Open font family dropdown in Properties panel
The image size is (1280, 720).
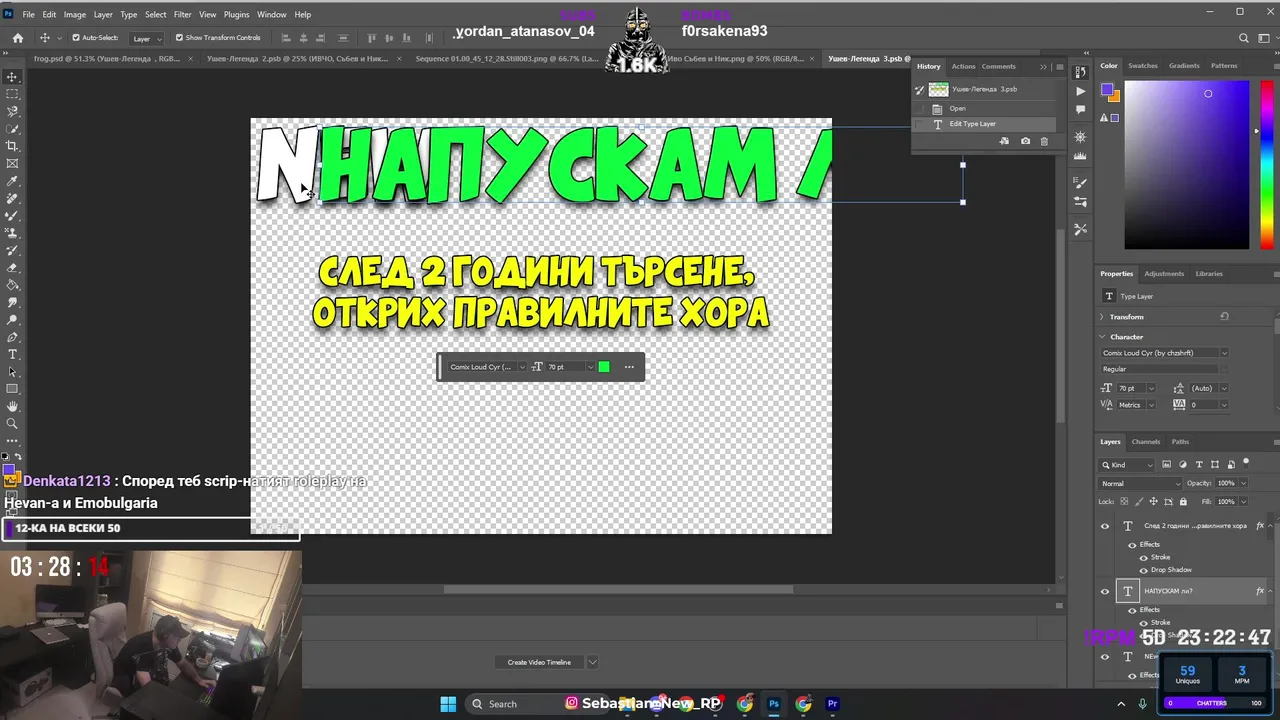click(1224, 353)
